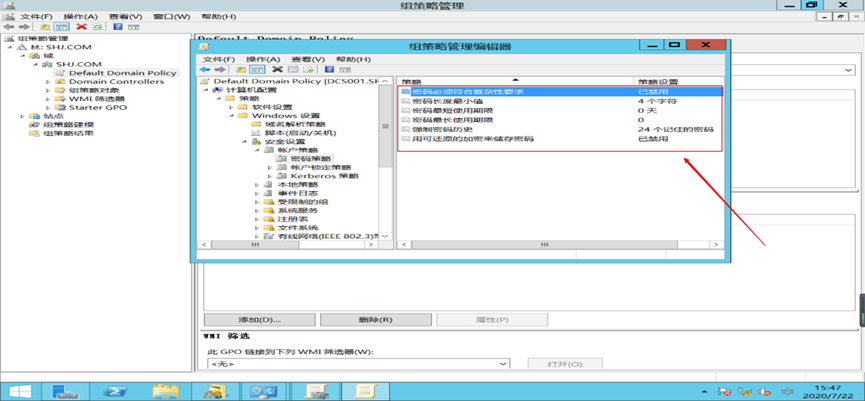Viewport: 865px width, 401px height.
Task: Expand the Domain Controllers node
Action: pyautogui.click(x=48, y=82)
